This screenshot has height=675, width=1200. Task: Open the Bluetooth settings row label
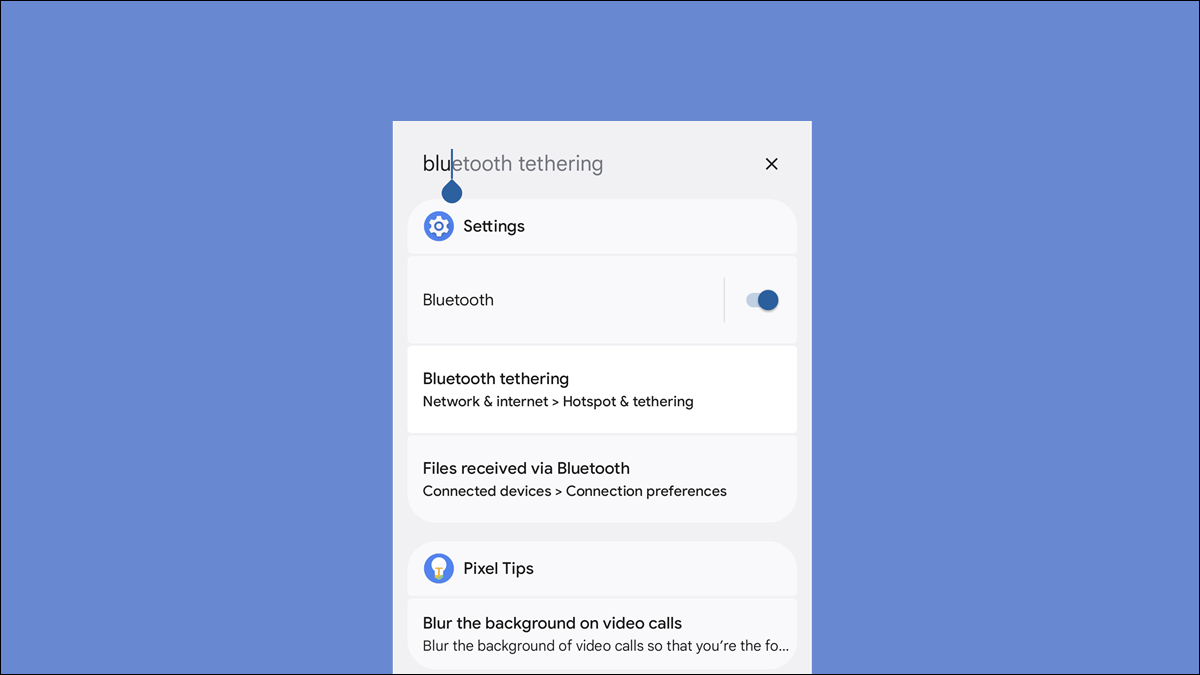tap(458, 300)
